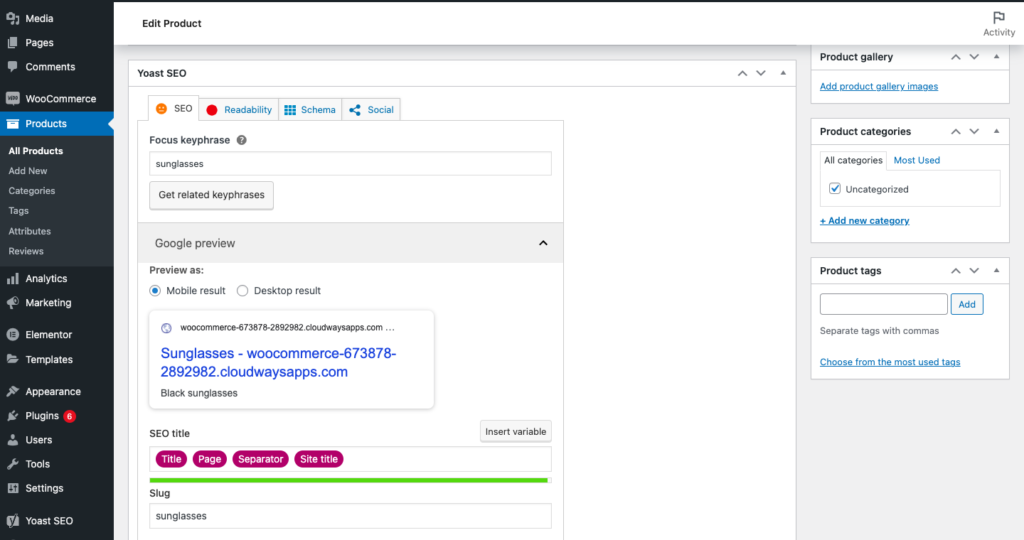The height and width of the screenshot is (540, 1024).
Task: Click the Elementor circle icon
Action: coord(12,334)
